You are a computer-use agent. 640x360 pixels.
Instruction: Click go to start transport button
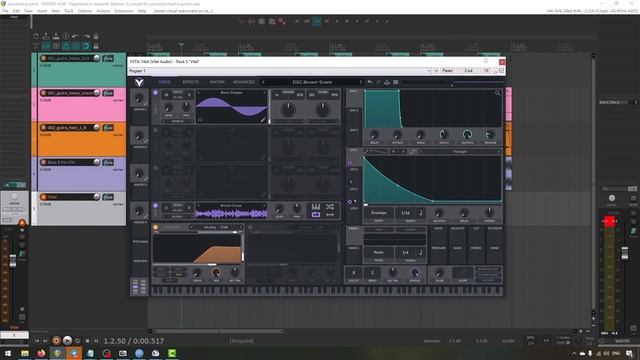point(37,340)
